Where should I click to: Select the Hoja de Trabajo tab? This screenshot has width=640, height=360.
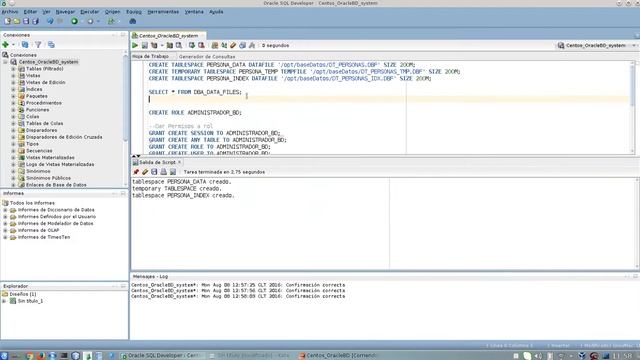pyautogui.click(x=151, y=56)
